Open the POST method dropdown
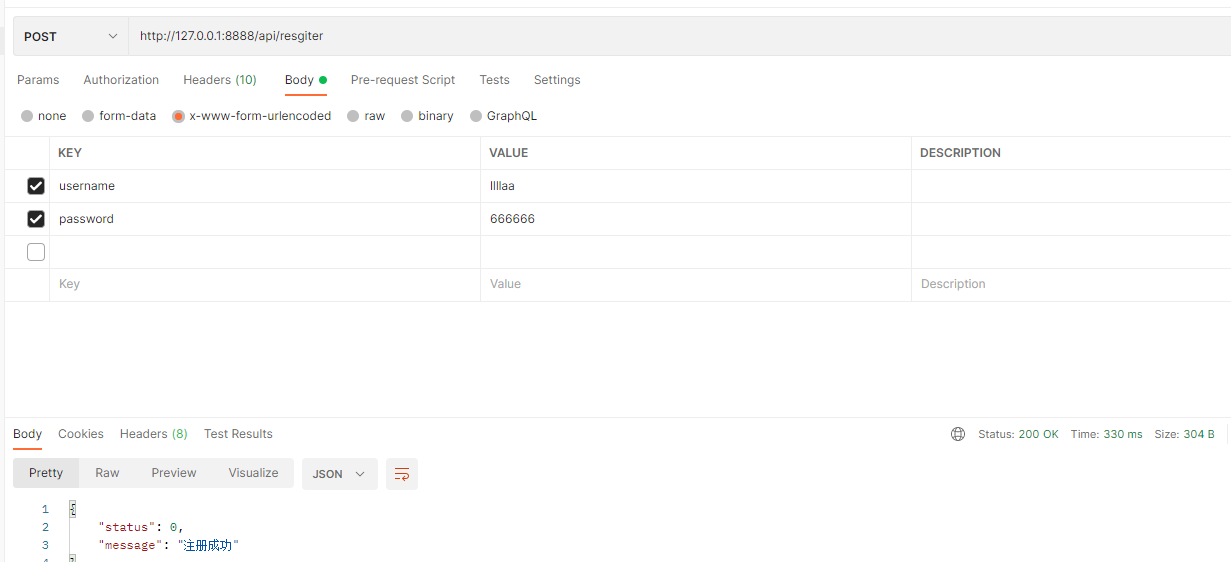1231x562 pixels. click(70, 36)
